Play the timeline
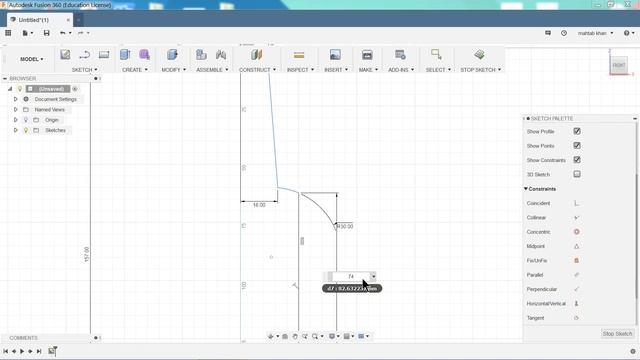This screenshot has height=360, width=640. point(22,351)
